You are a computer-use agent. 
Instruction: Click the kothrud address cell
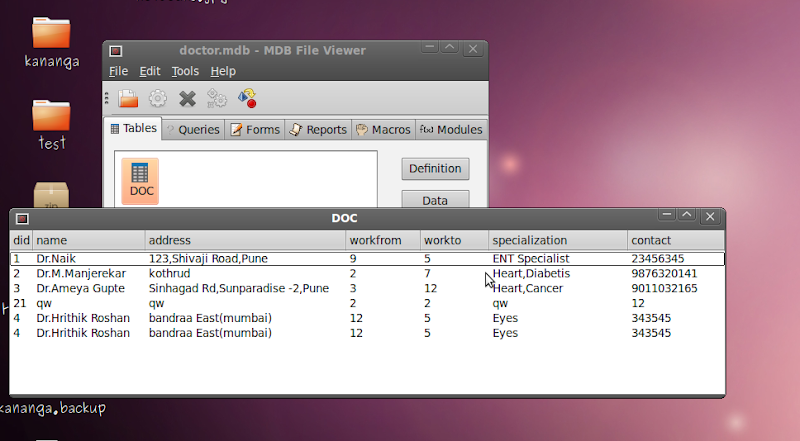169,274
